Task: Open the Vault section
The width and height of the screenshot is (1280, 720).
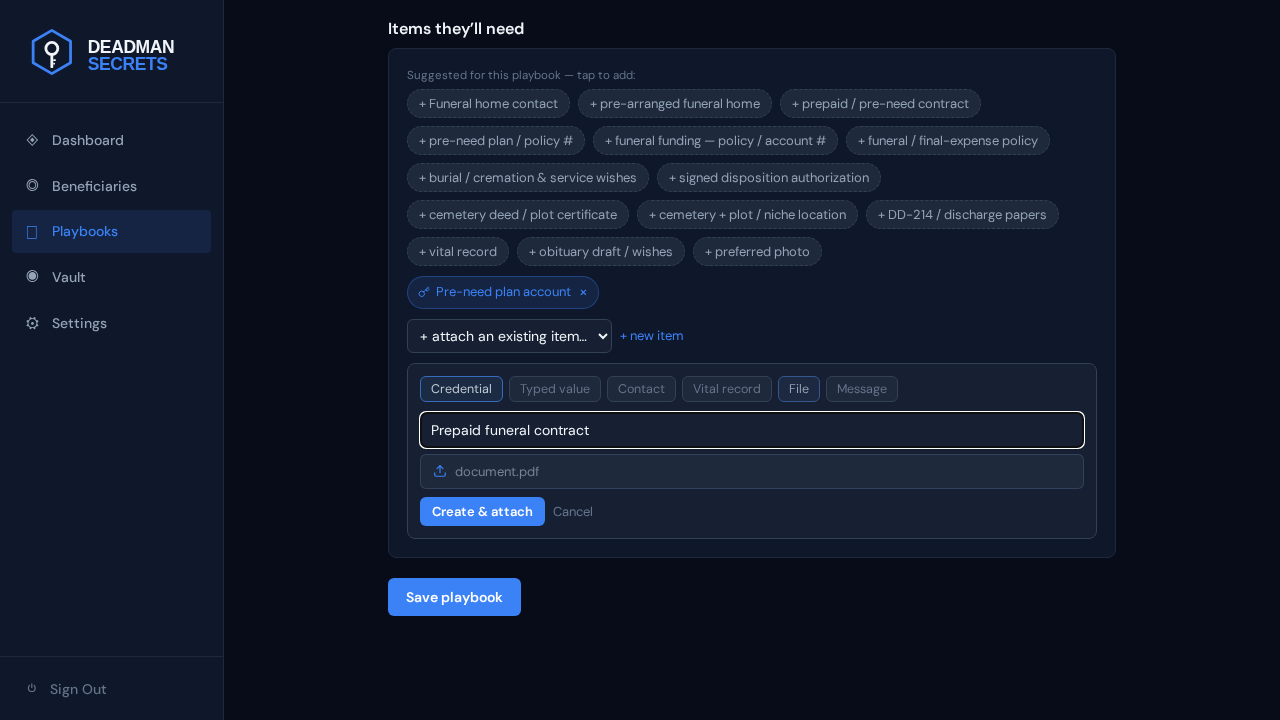Action: [111, 277]
